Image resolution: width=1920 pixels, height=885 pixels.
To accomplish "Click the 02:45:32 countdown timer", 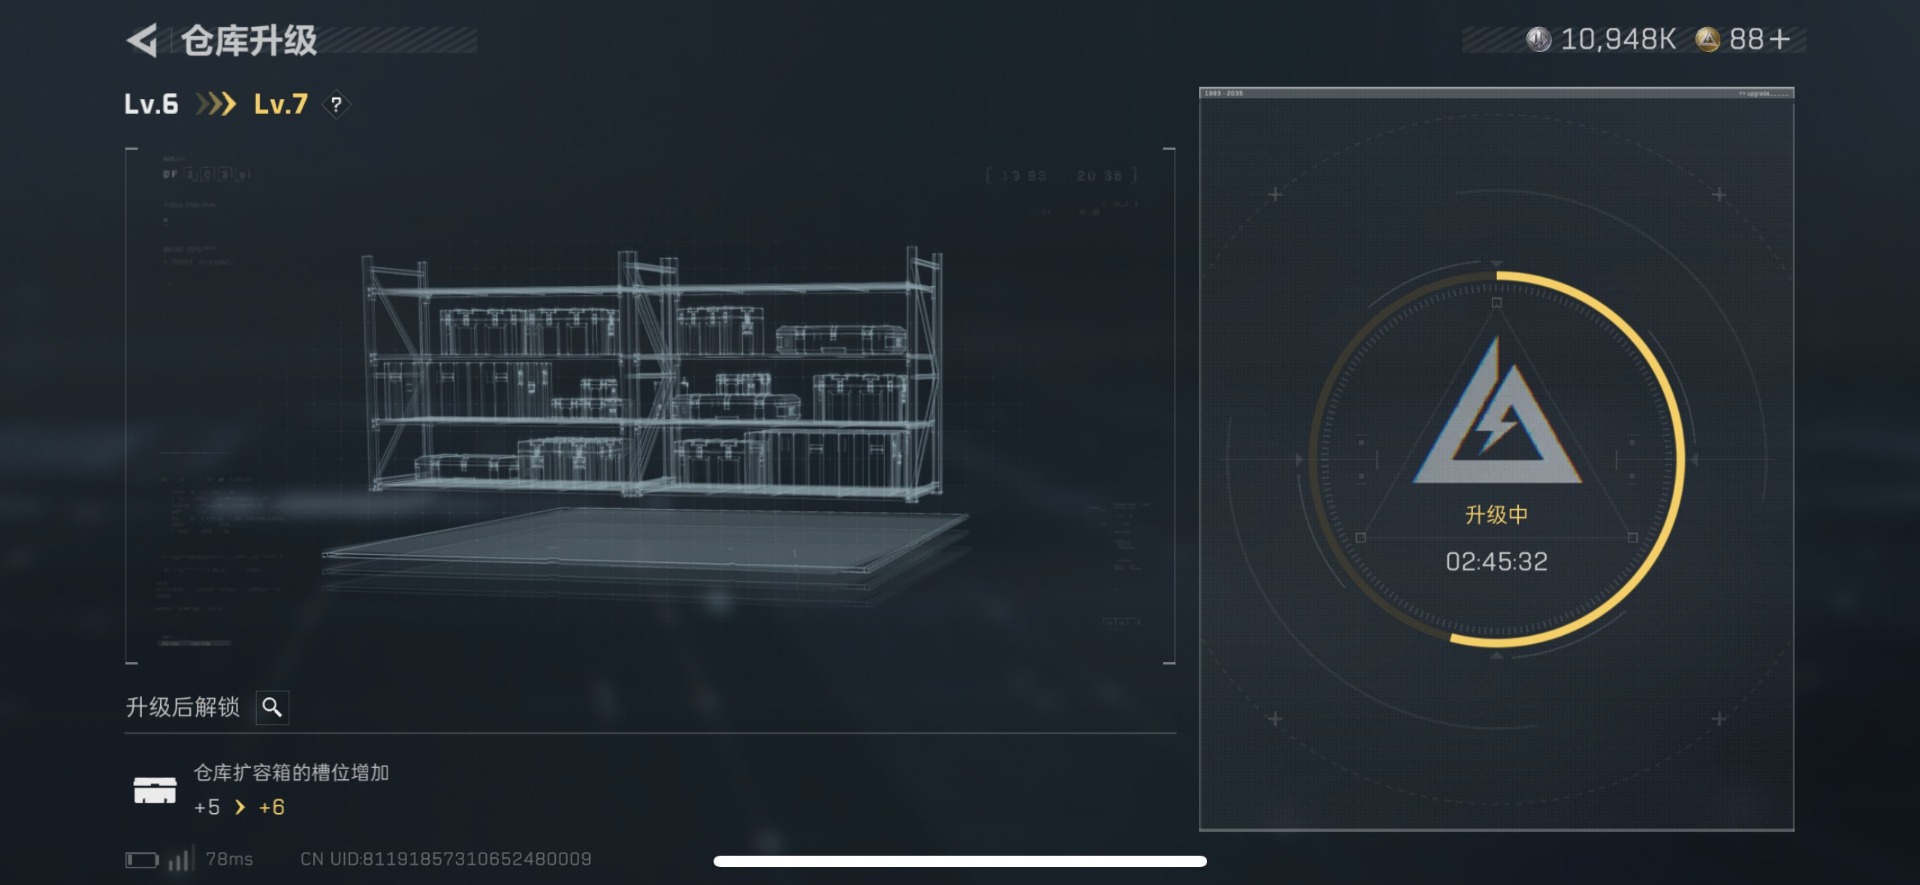I will (x=1497, y=562).
